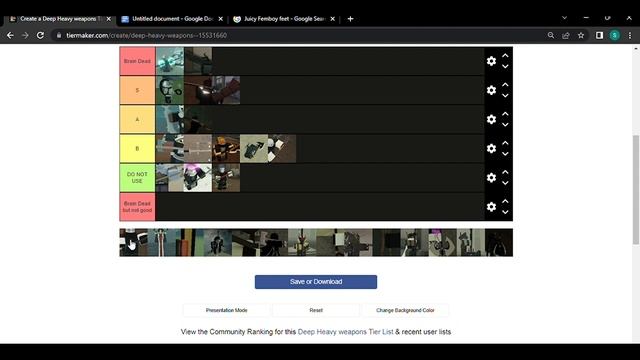The height and width of the screenshot is (360, 640).
Task: Select Brain Dead but not good label
Action: click(x=137, y=207)
